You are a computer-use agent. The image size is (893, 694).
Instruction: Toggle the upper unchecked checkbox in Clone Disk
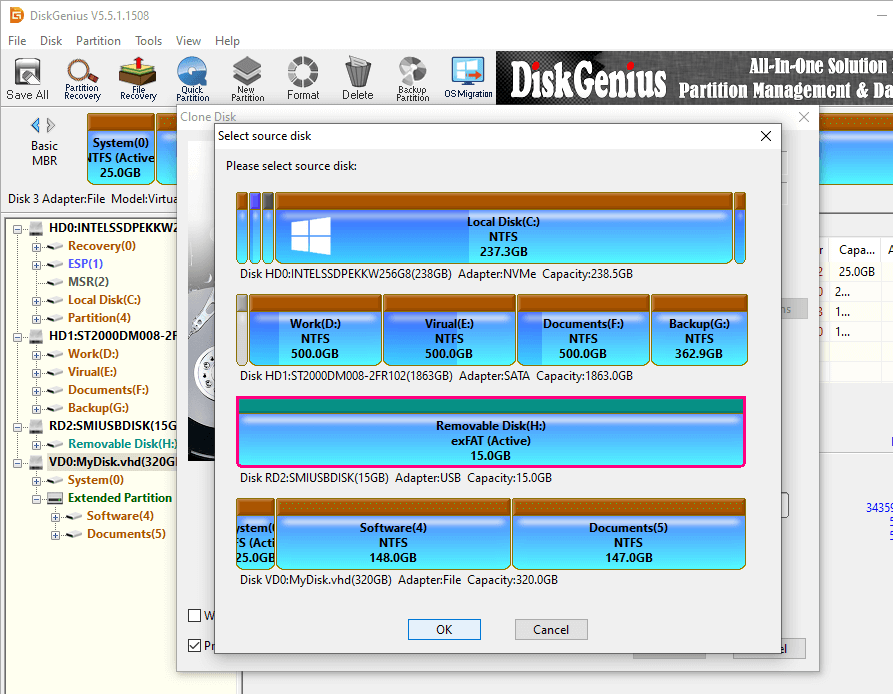[x=195, y=615]
